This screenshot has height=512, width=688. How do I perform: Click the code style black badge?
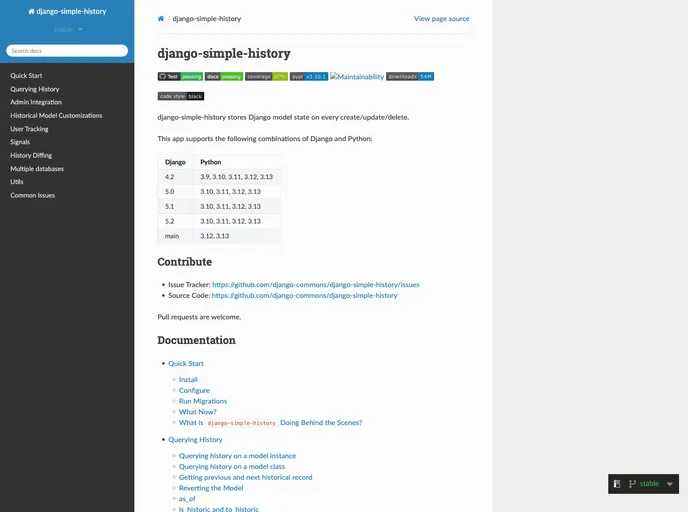click(x=181, y=96)
